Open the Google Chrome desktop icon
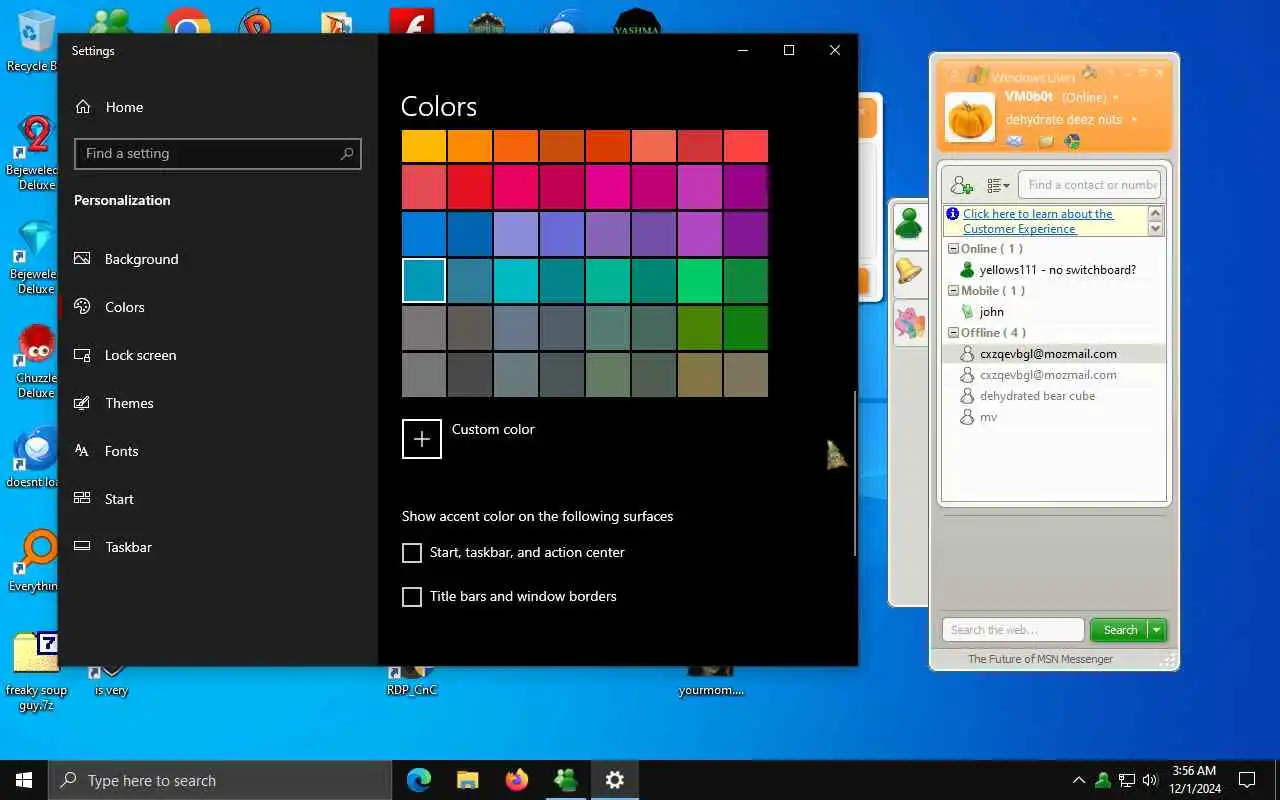Image resolution: width=1280 pixels, height=800 pixels. tap(187, 20)
